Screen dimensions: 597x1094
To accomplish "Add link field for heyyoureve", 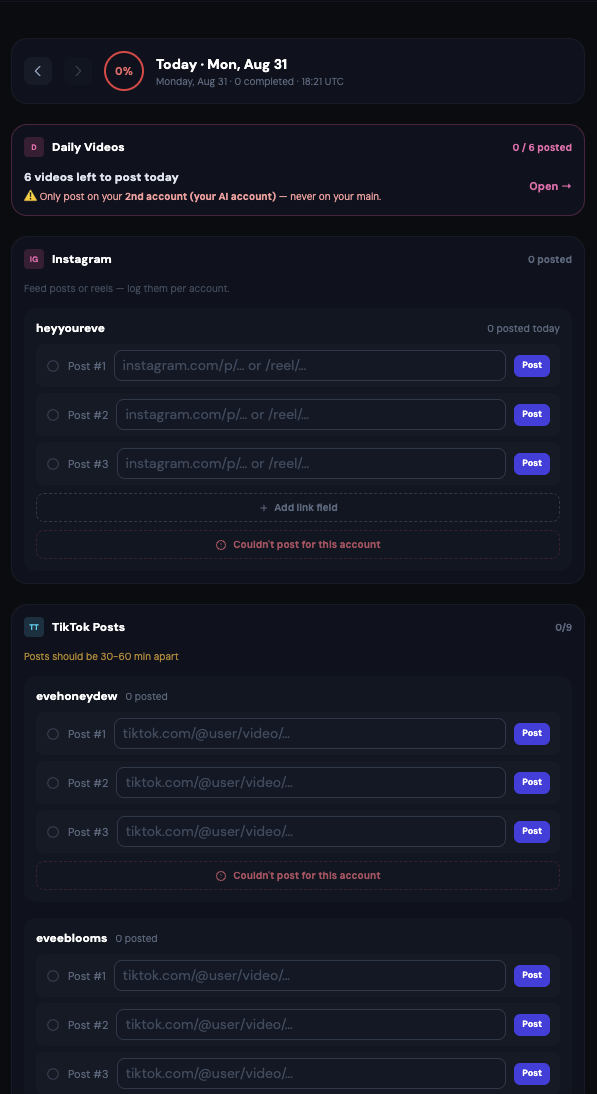I will point(298,508).
